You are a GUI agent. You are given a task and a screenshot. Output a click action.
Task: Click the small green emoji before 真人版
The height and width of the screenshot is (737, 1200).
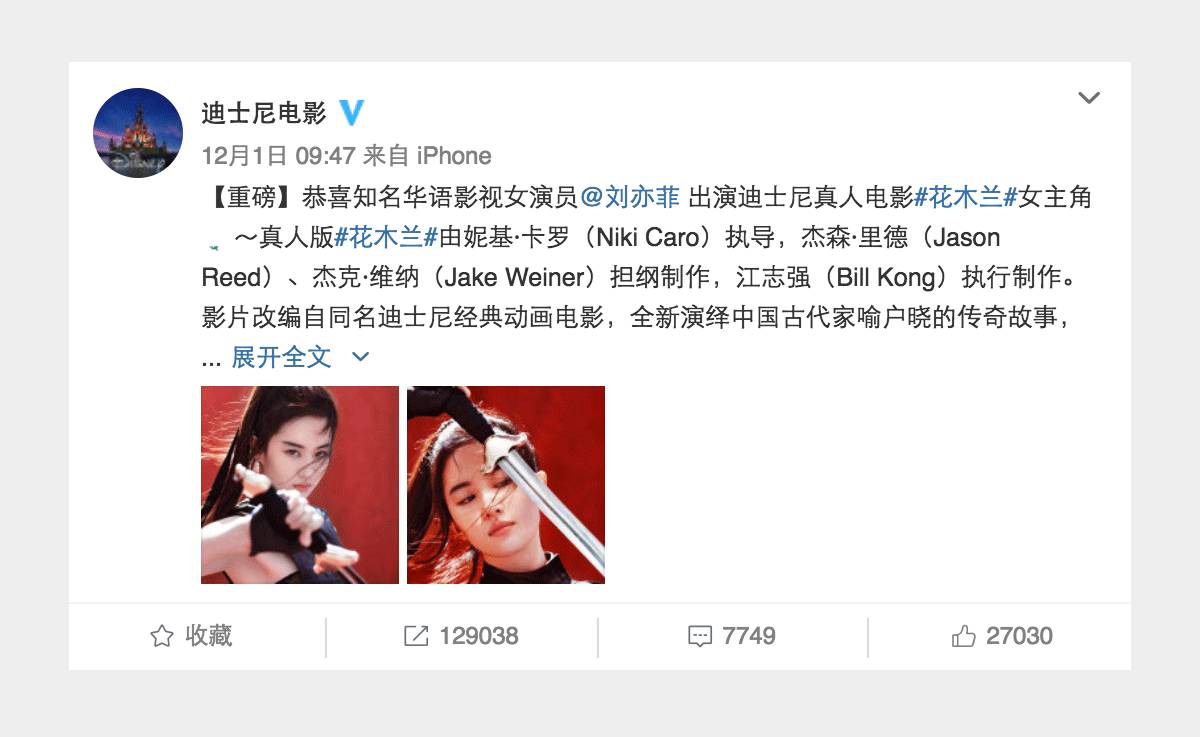212,242
